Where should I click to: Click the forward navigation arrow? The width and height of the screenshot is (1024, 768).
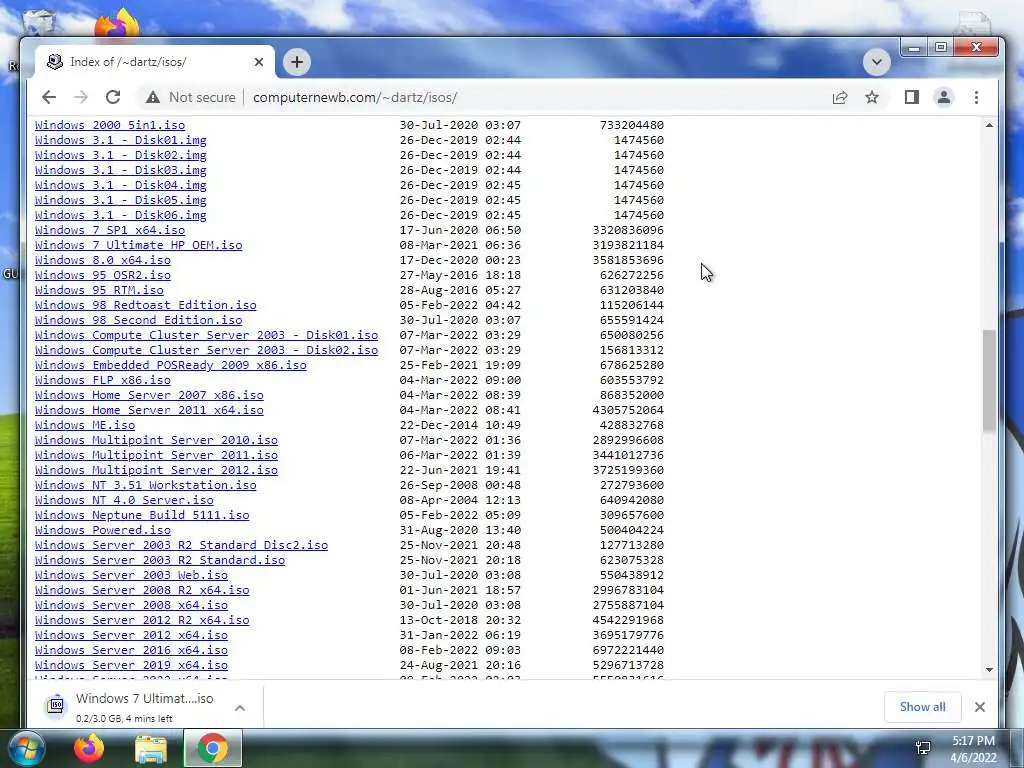81,97
